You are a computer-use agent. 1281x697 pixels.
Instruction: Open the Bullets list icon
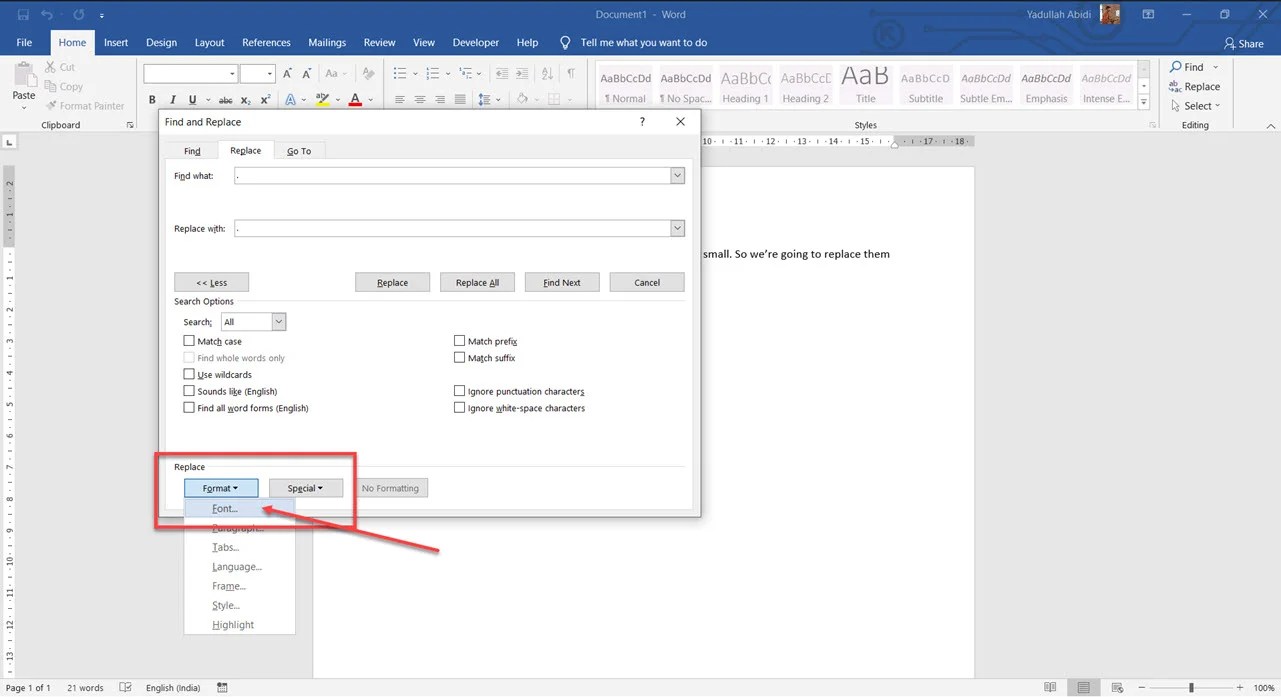[398, 73]
